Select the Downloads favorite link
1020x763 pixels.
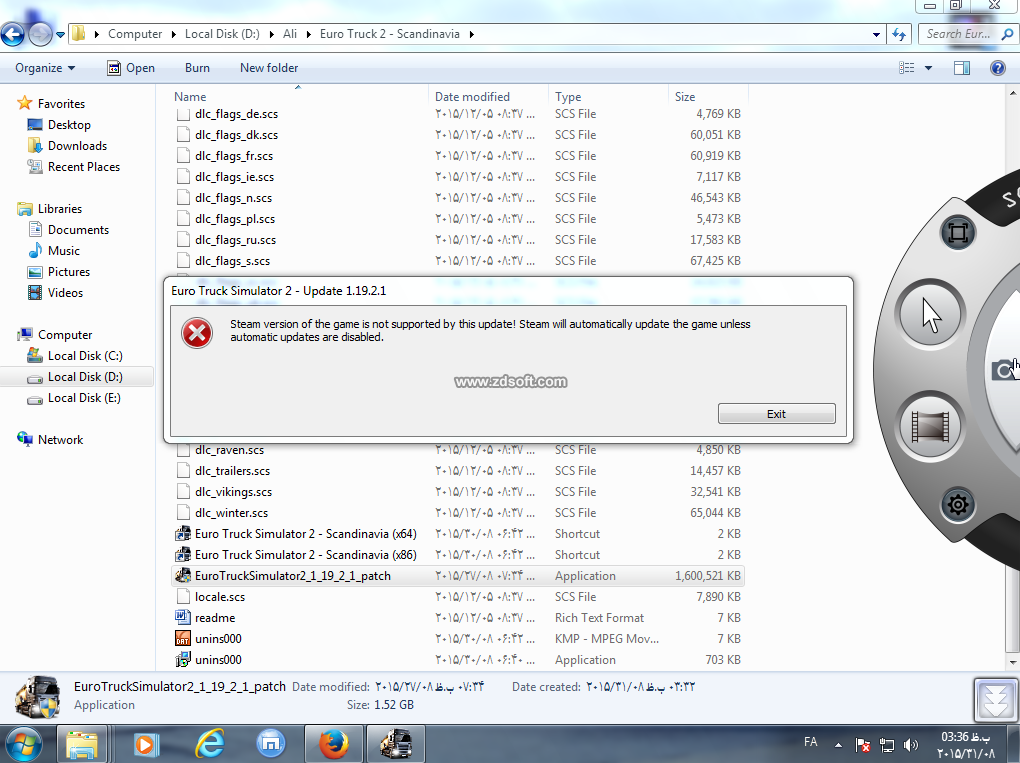[77, 146]
